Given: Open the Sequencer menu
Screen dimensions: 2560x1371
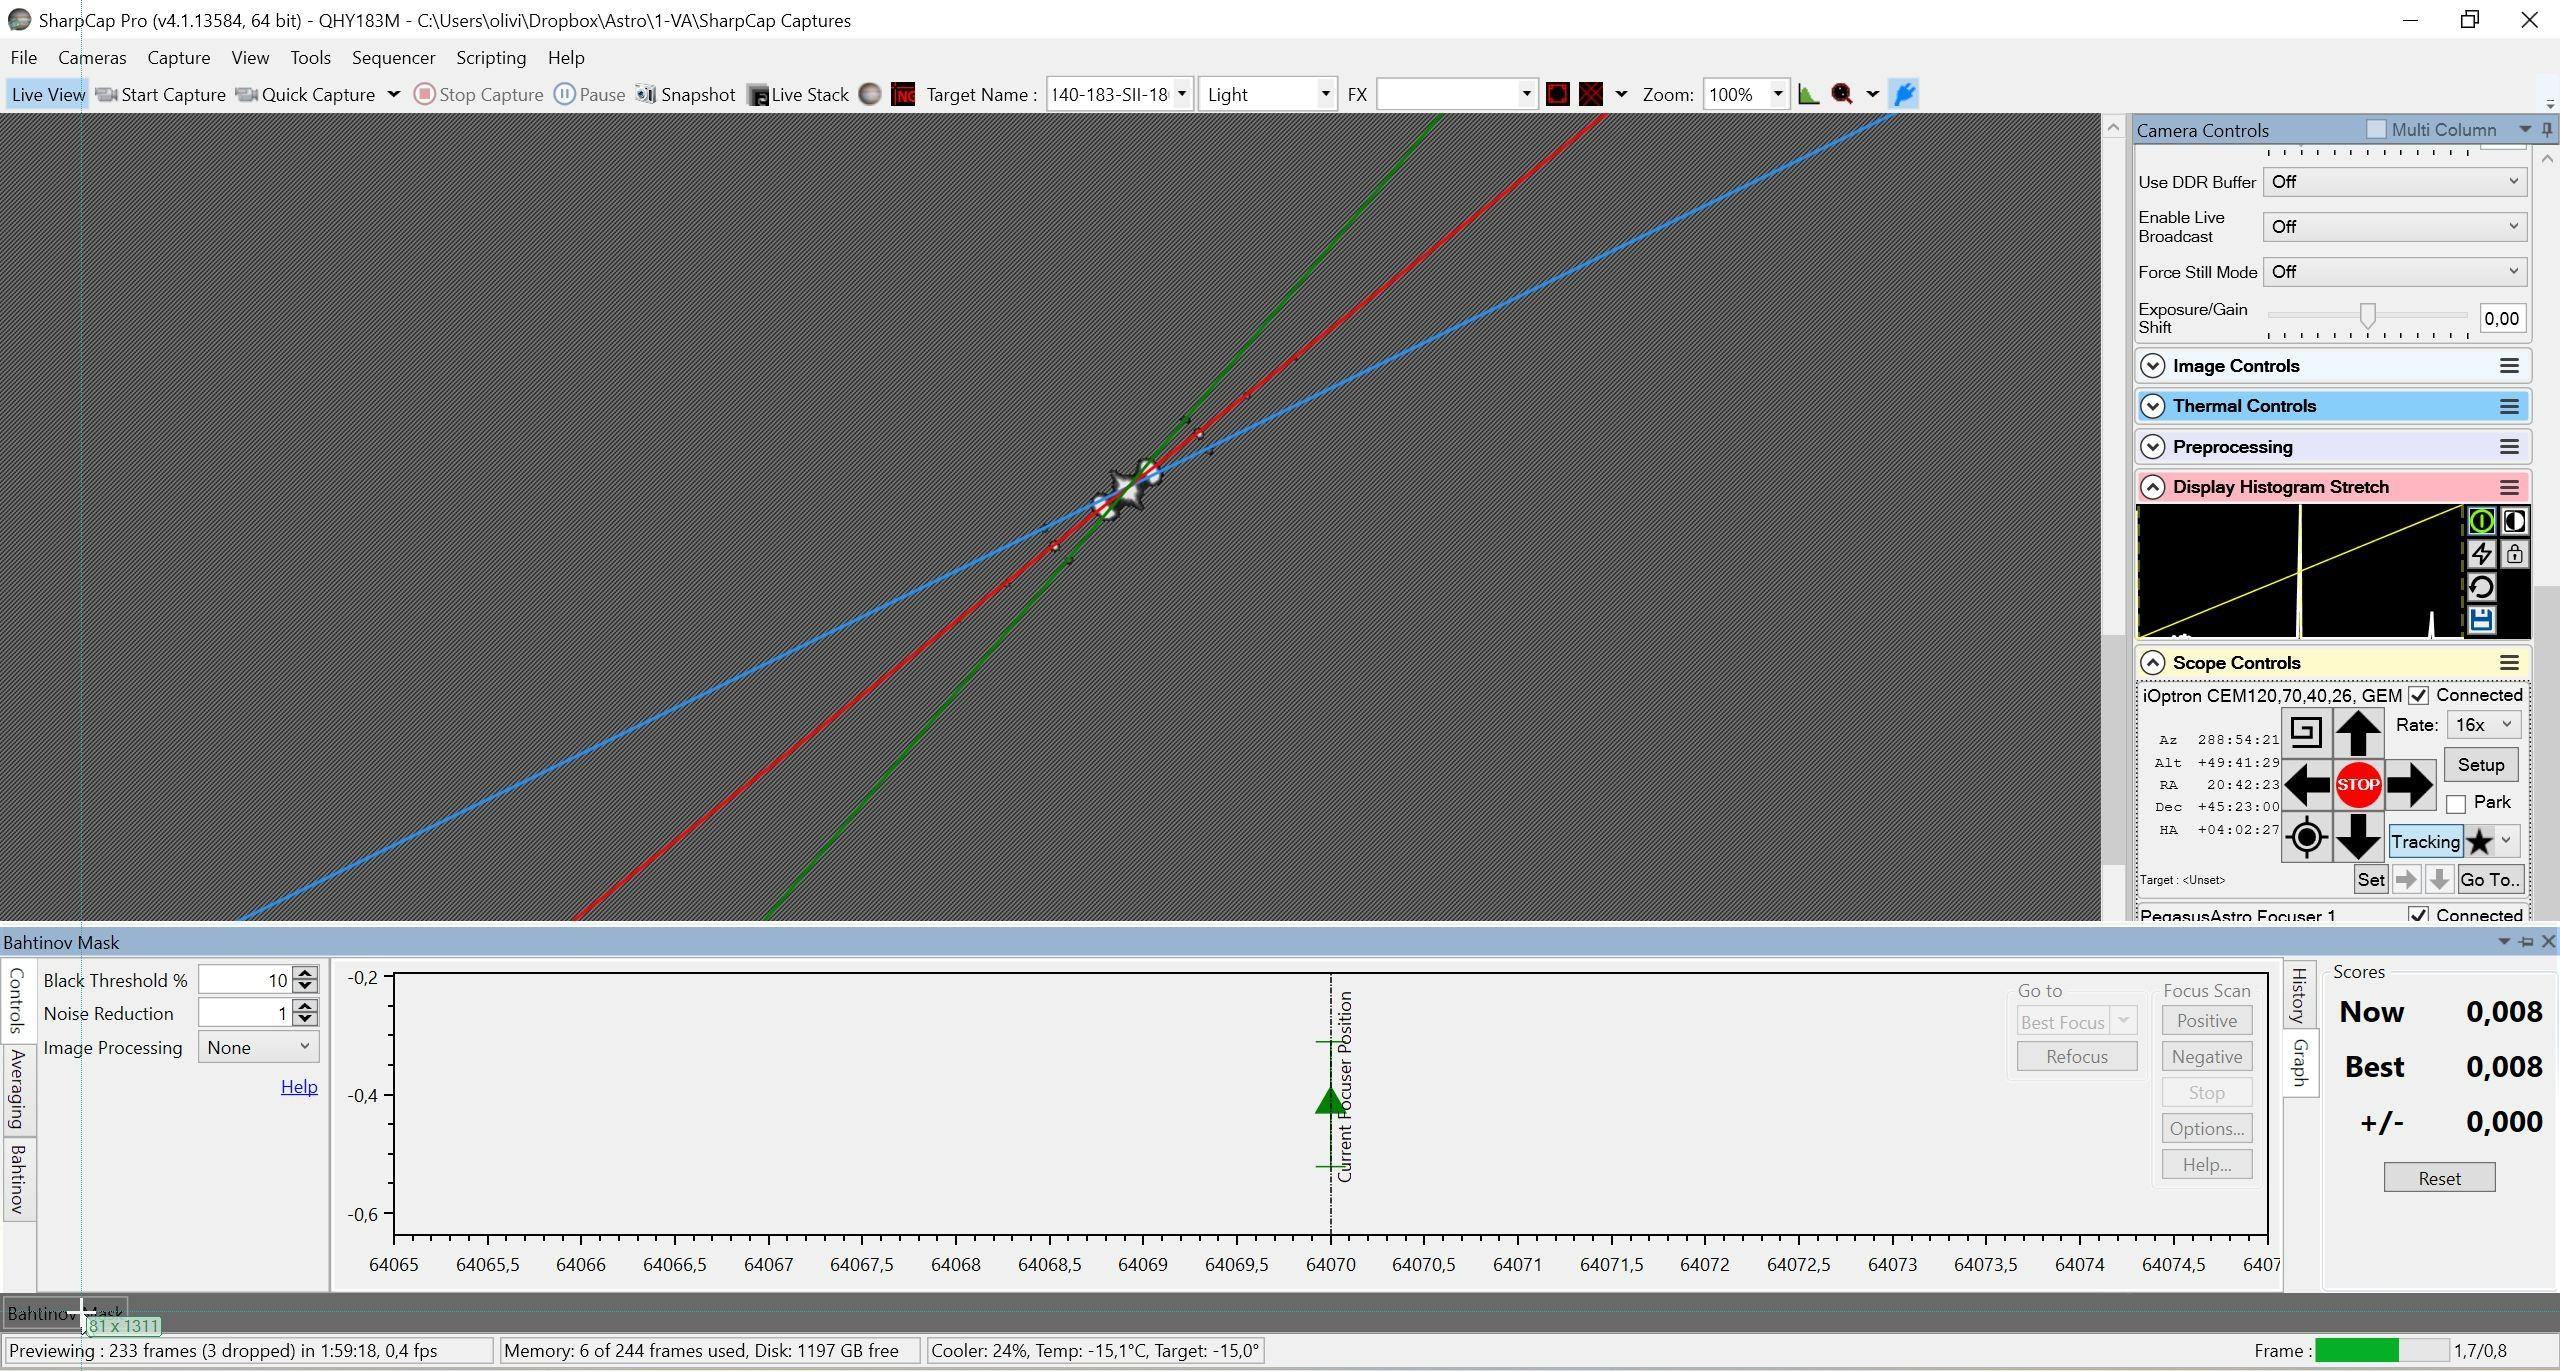Looking at the screenshot, I should pyautogui.click(x=393, y=58).
